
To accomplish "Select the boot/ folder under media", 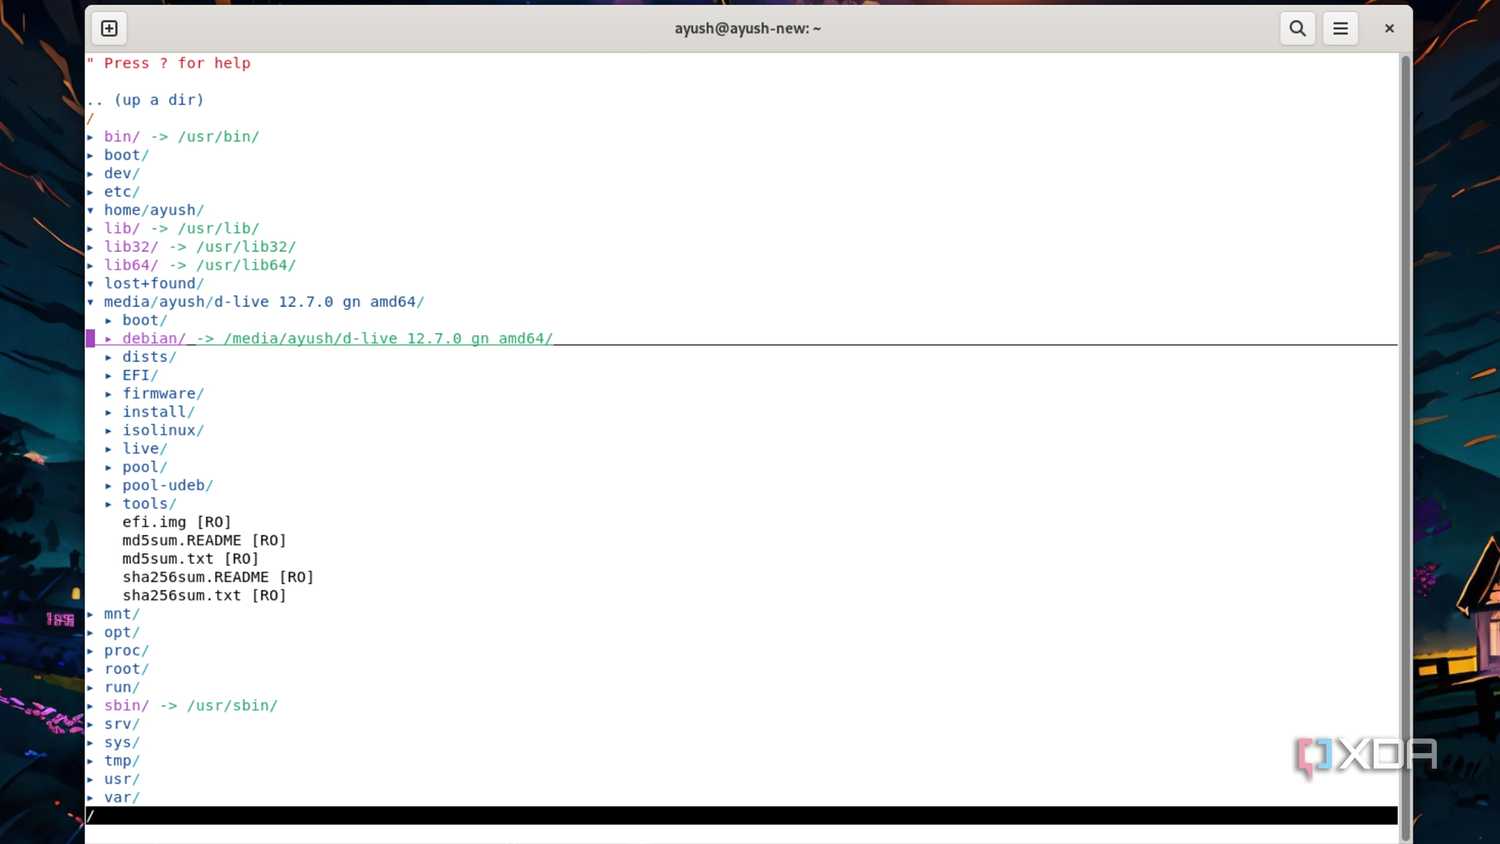I will point(144,320).
